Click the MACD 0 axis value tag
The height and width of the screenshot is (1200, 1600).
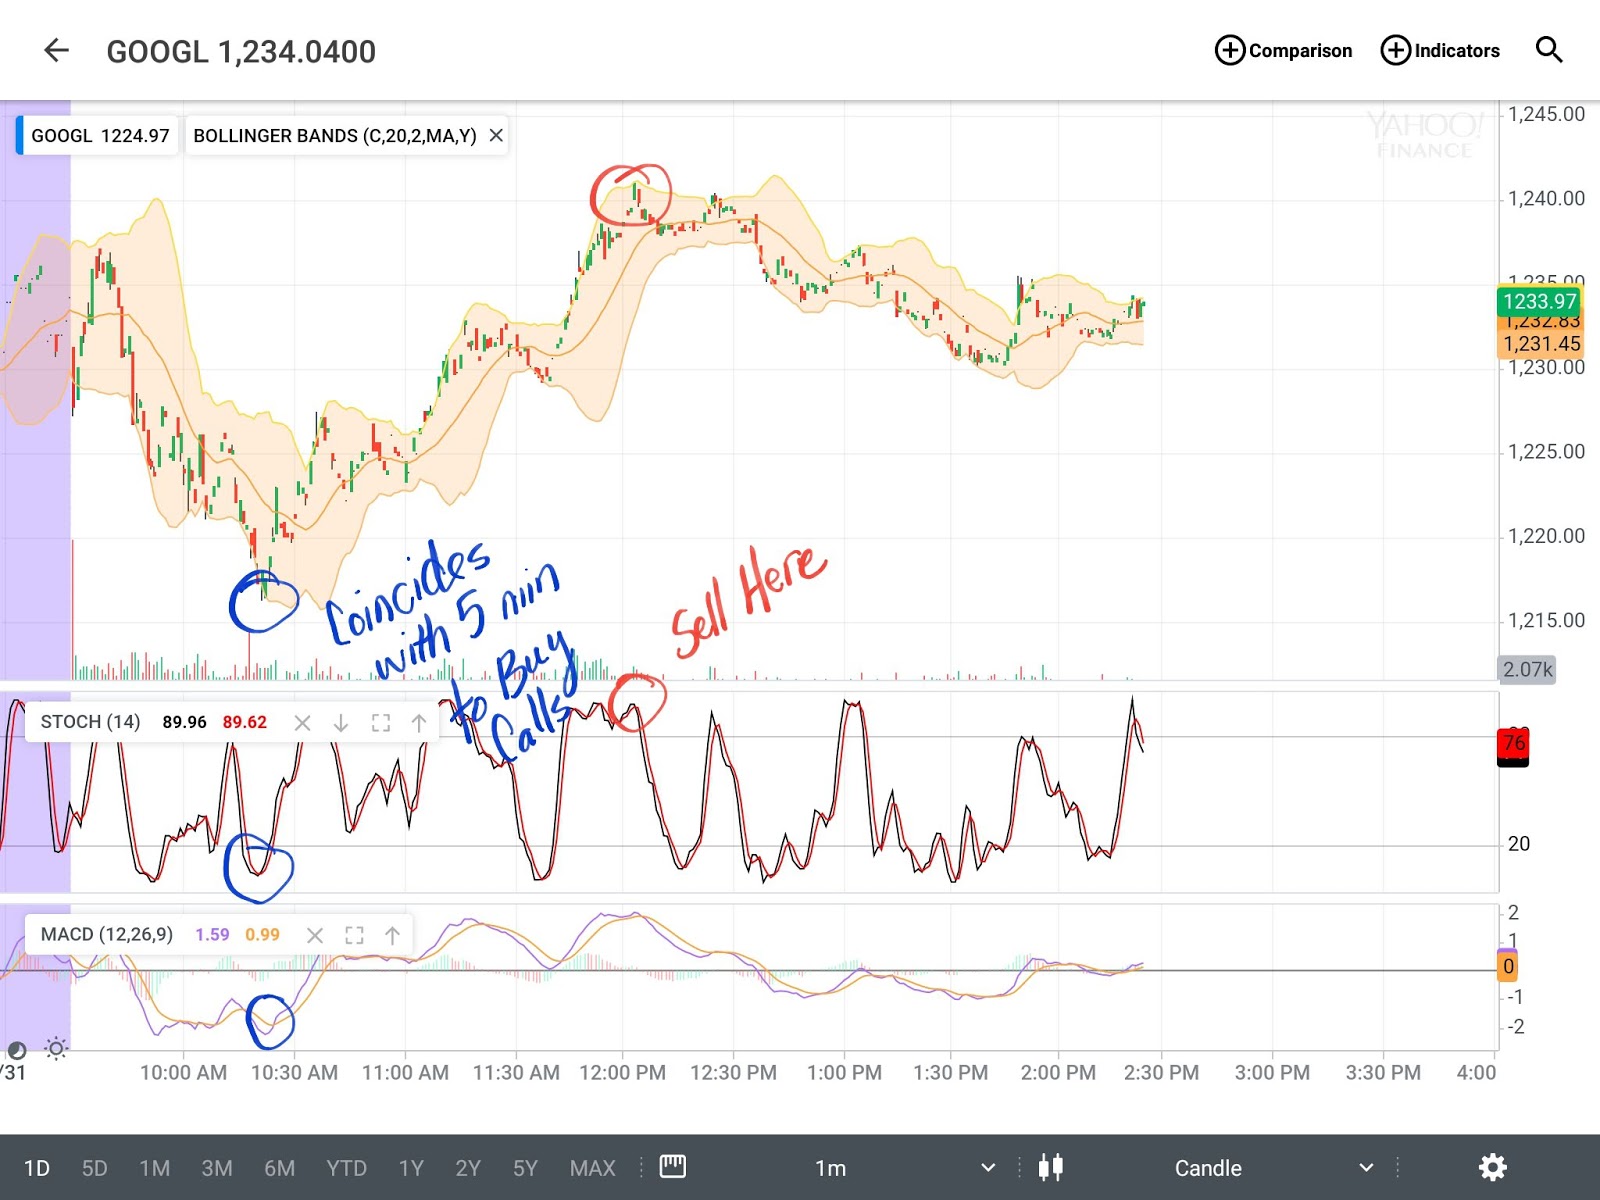1508,967
